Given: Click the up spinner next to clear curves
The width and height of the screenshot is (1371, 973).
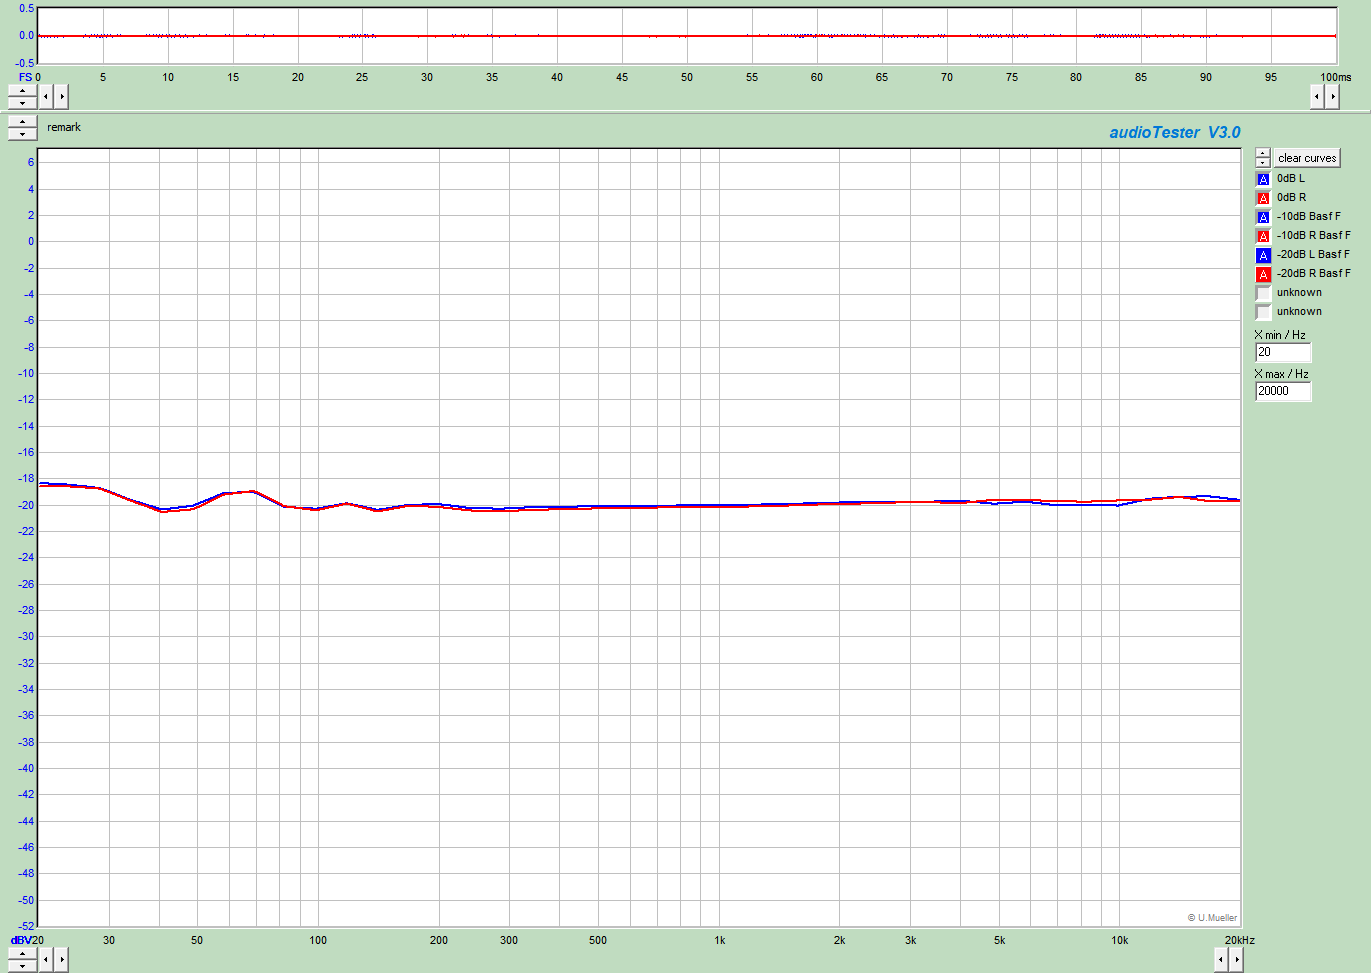Looking at the screenshot, I should point(1263,154).
